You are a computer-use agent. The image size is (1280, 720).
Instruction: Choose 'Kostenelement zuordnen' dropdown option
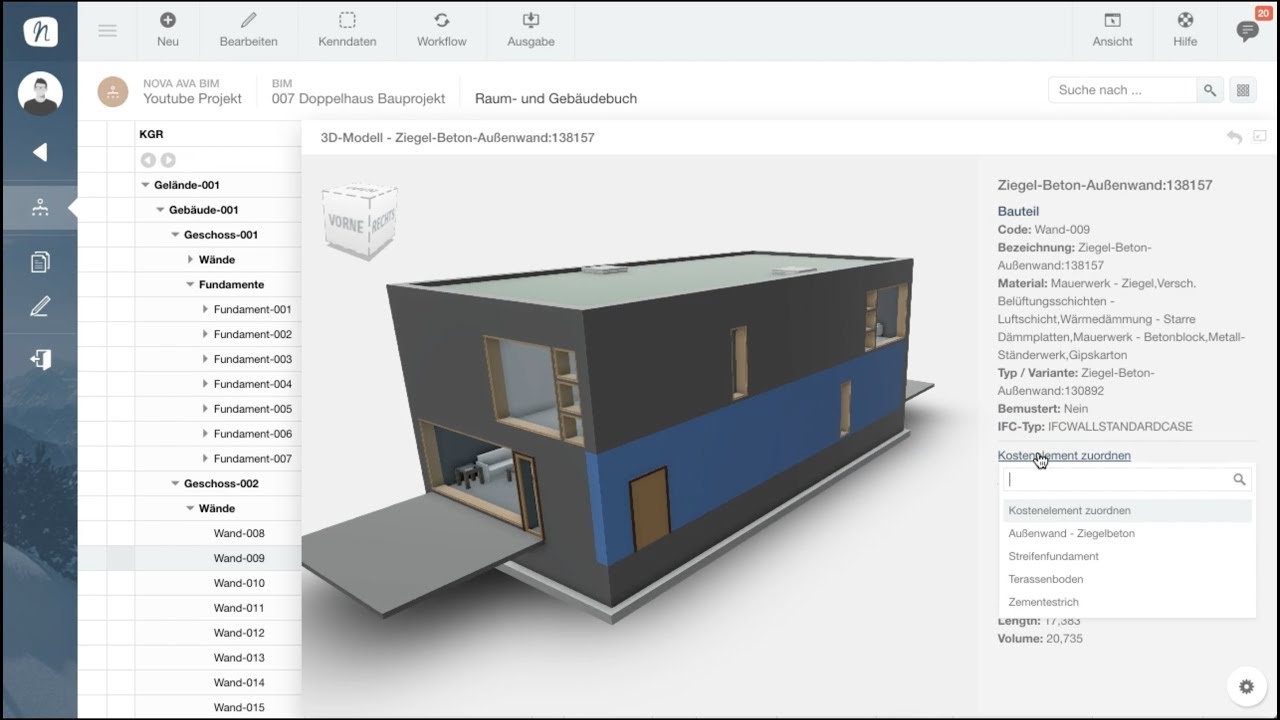click(1127, 510)
